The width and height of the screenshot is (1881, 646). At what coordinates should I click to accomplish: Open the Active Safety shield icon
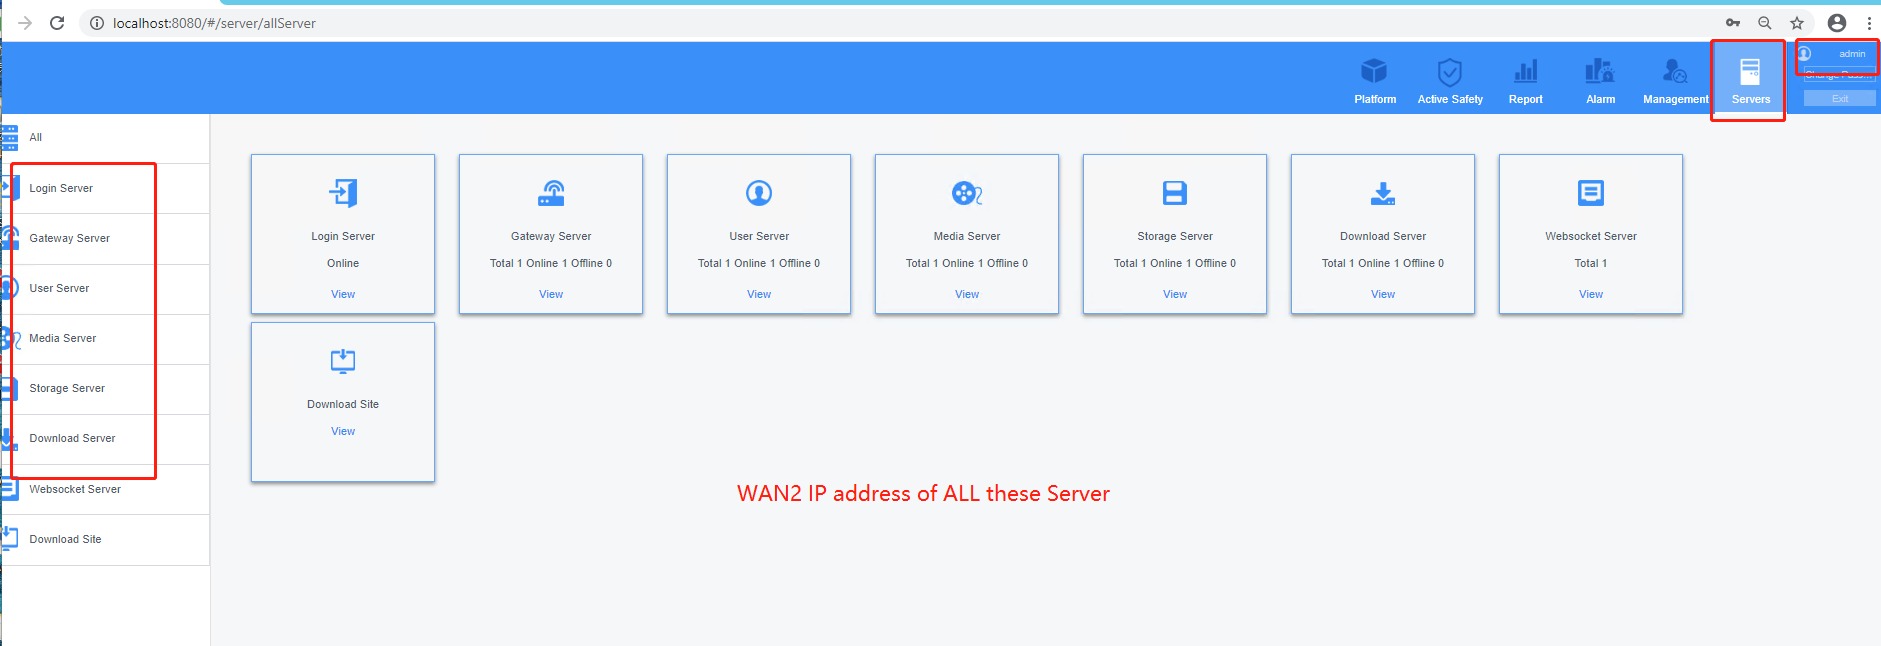[x=1450, y=72]
